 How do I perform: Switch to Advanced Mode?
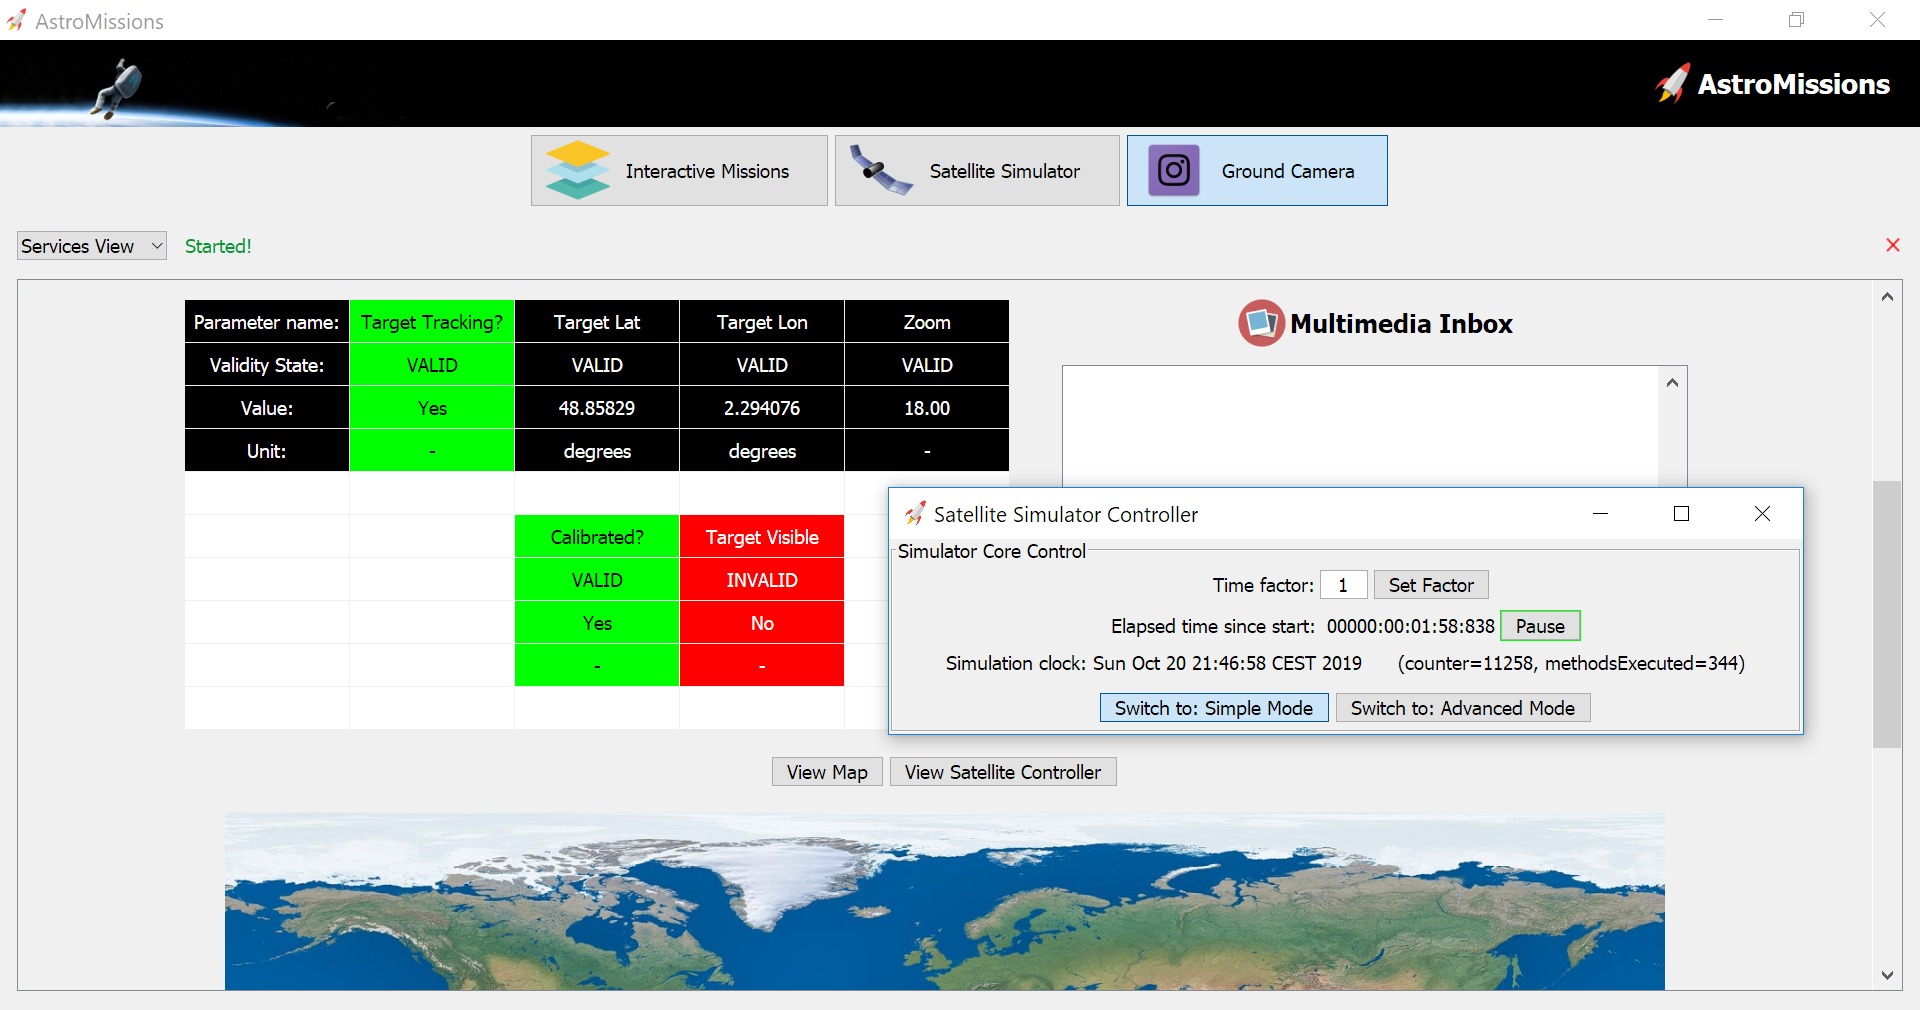click(x=1462, y=708)
